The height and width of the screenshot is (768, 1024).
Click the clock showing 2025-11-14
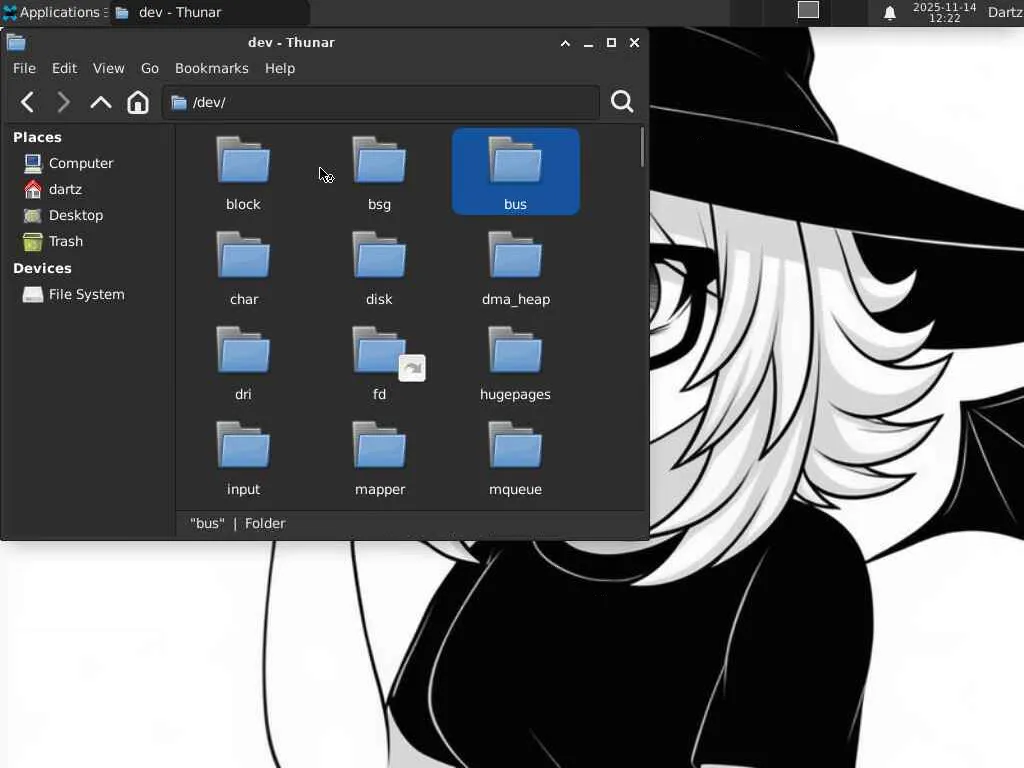(944, 12)
